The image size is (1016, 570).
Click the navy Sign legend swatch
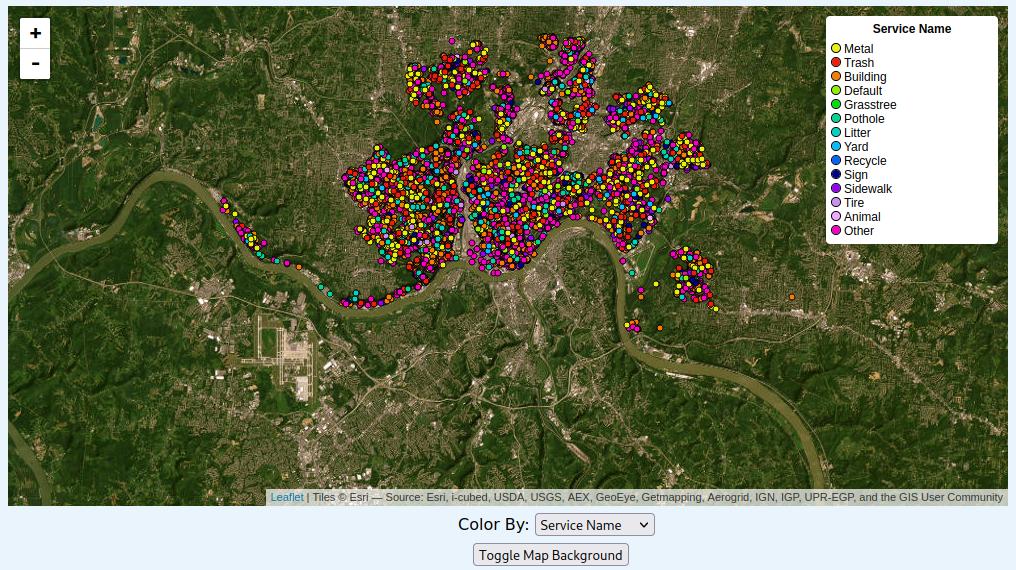[x=836, y=174]
